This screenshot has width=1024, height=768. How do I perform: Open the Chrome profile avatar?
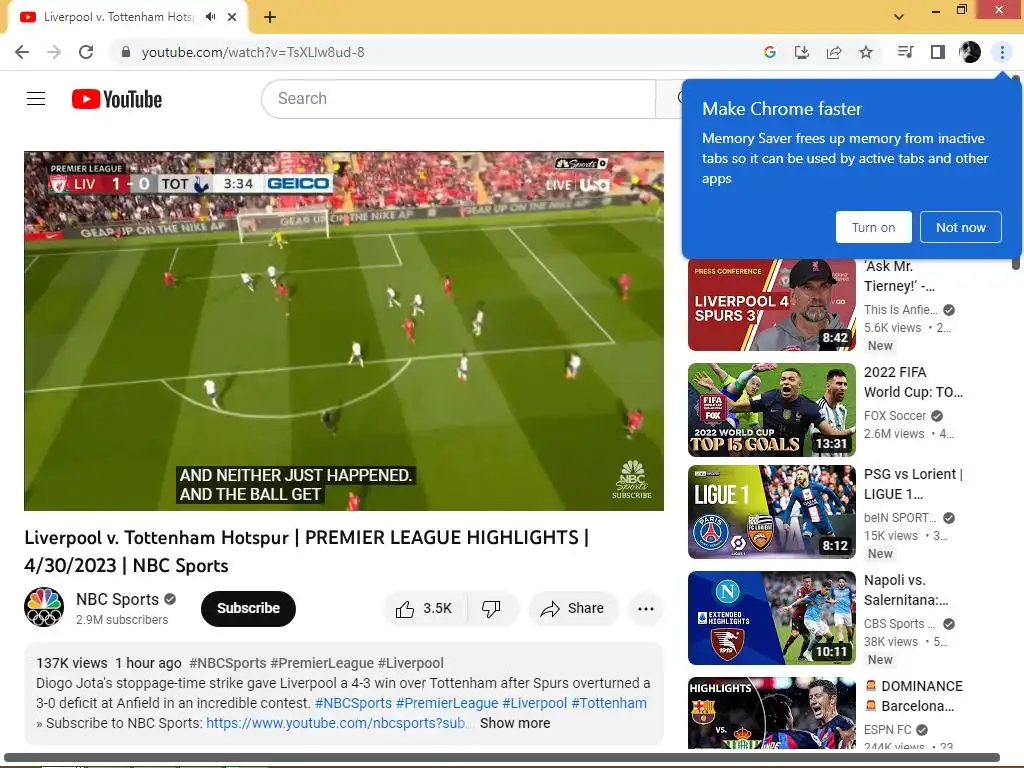[970, 52]
